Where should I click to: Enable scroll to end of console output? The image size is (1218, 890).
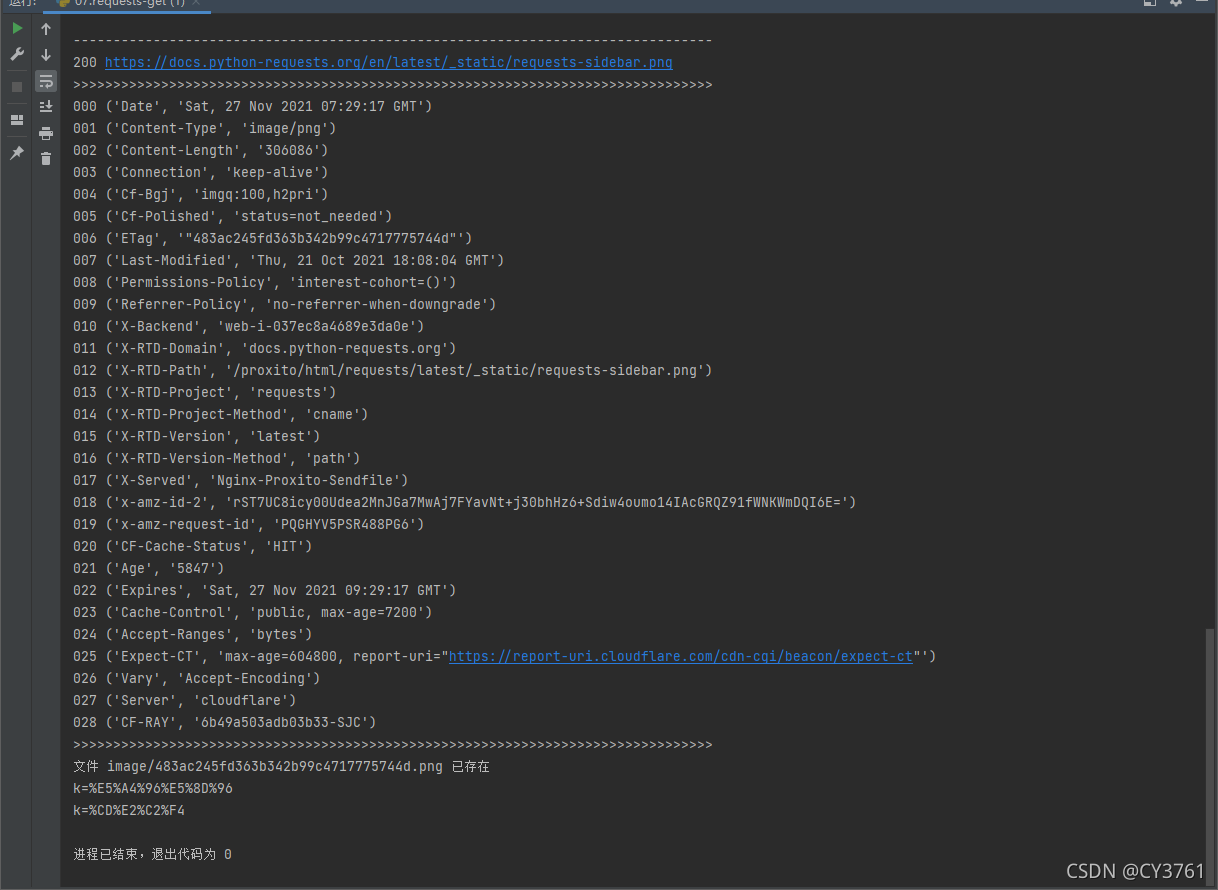click(x=46, y=107)
